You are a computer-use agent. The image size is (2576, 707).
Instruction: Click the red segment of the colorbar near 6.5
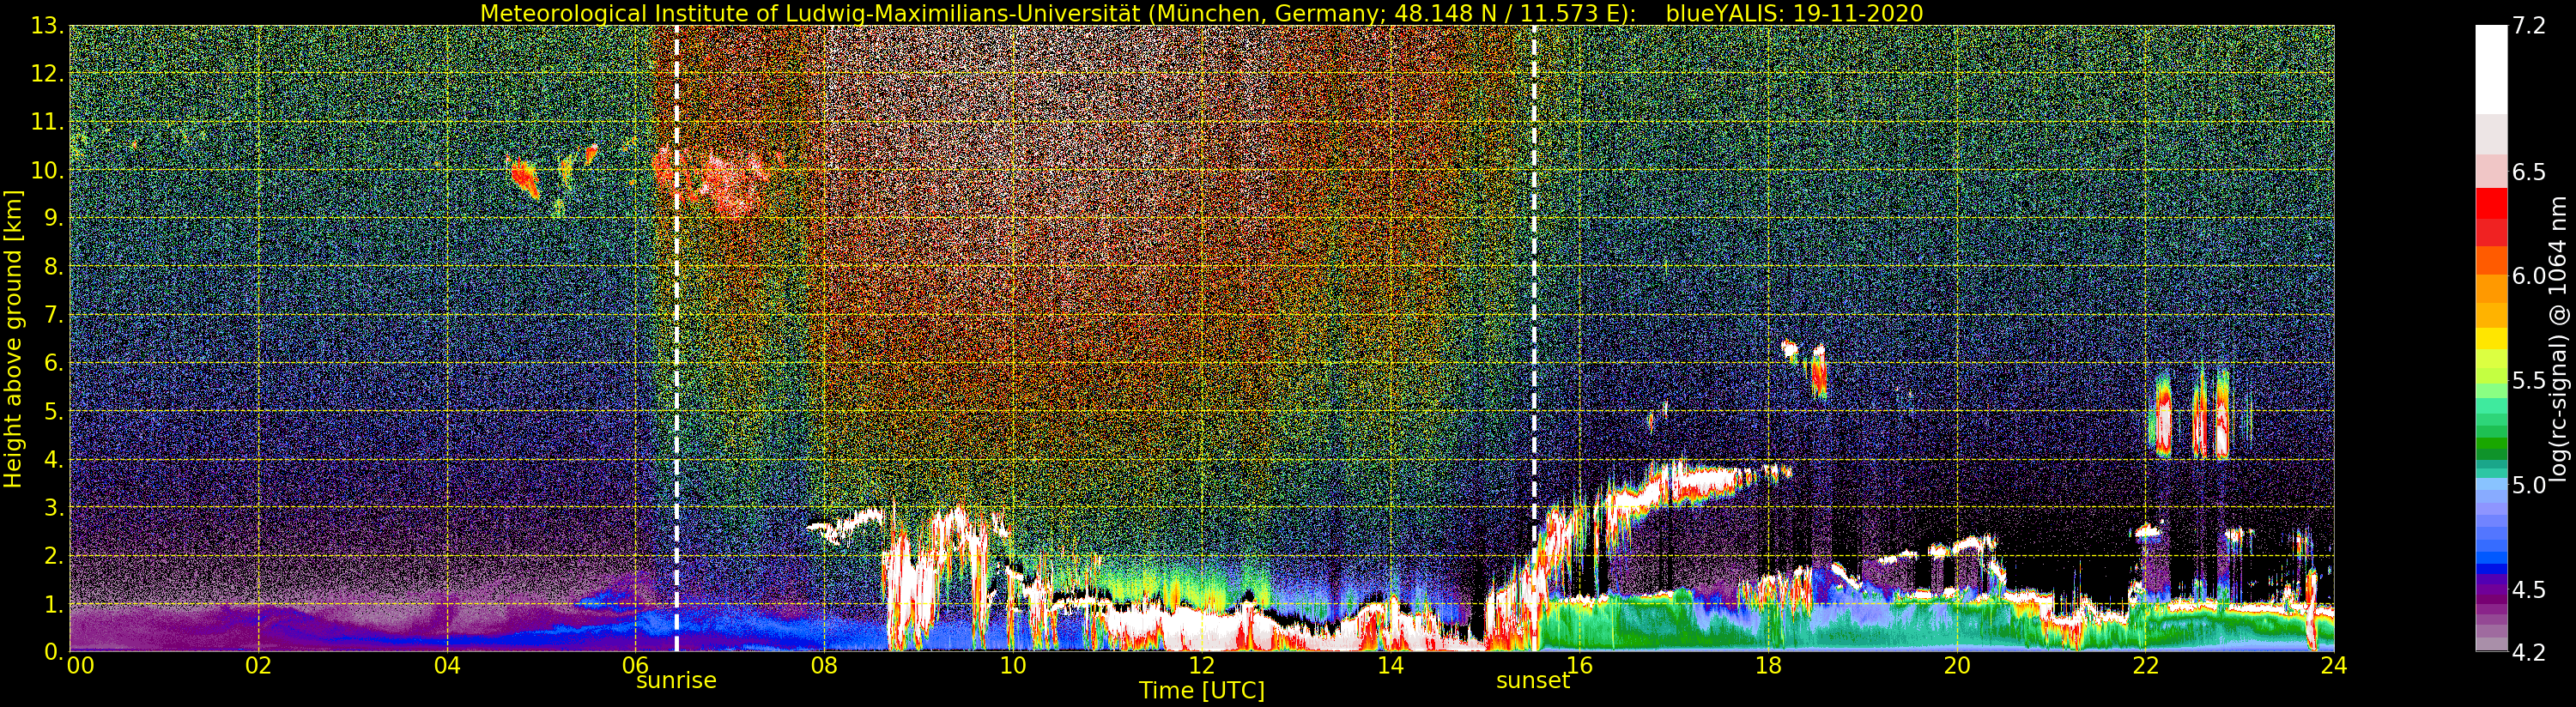click(2491, 202)
